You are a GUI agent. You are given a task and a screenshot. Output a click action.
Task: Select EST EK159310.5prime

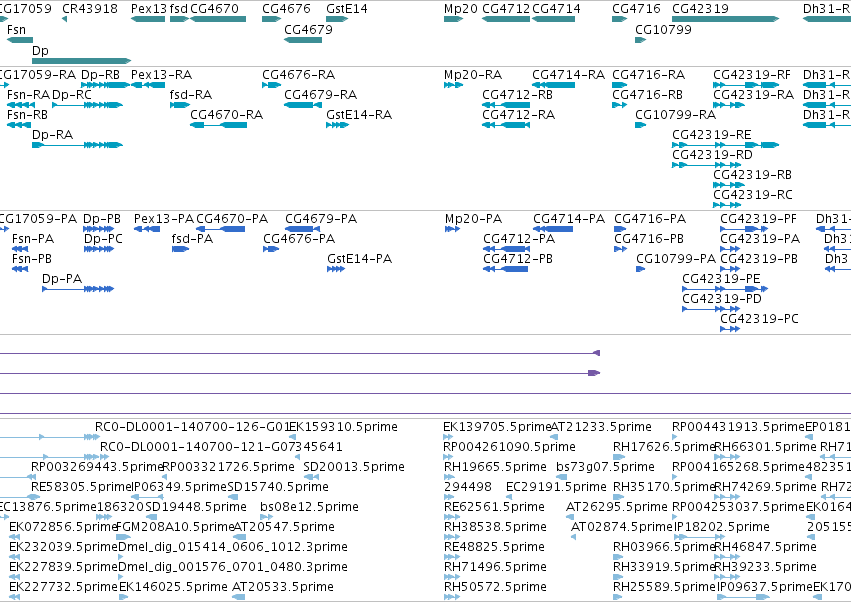click(x=293, y=436)
